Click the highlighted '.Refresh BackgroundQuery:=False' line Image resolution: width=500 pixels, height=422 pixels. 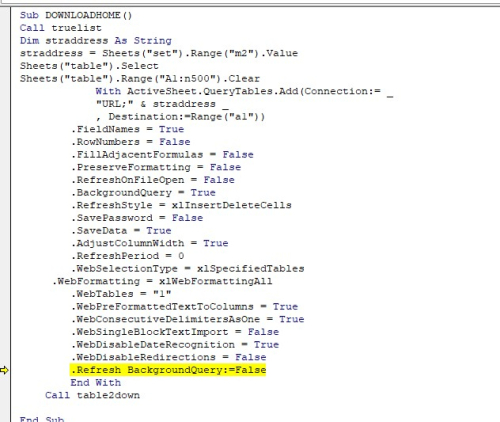(168, 370)
